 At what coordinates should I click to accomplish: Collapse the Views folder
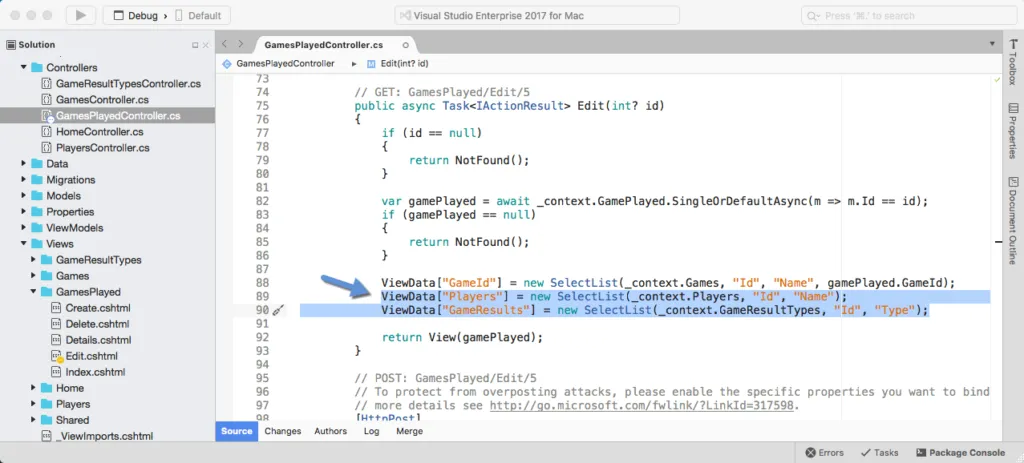pyautogui.click(x=24, y=244)
